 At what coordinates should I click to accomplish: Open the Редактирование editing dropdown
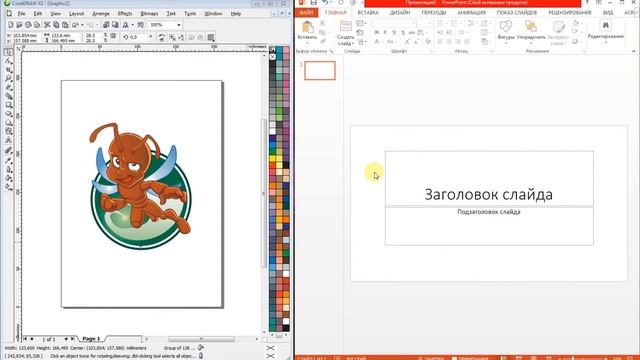[x=605, y=31]
